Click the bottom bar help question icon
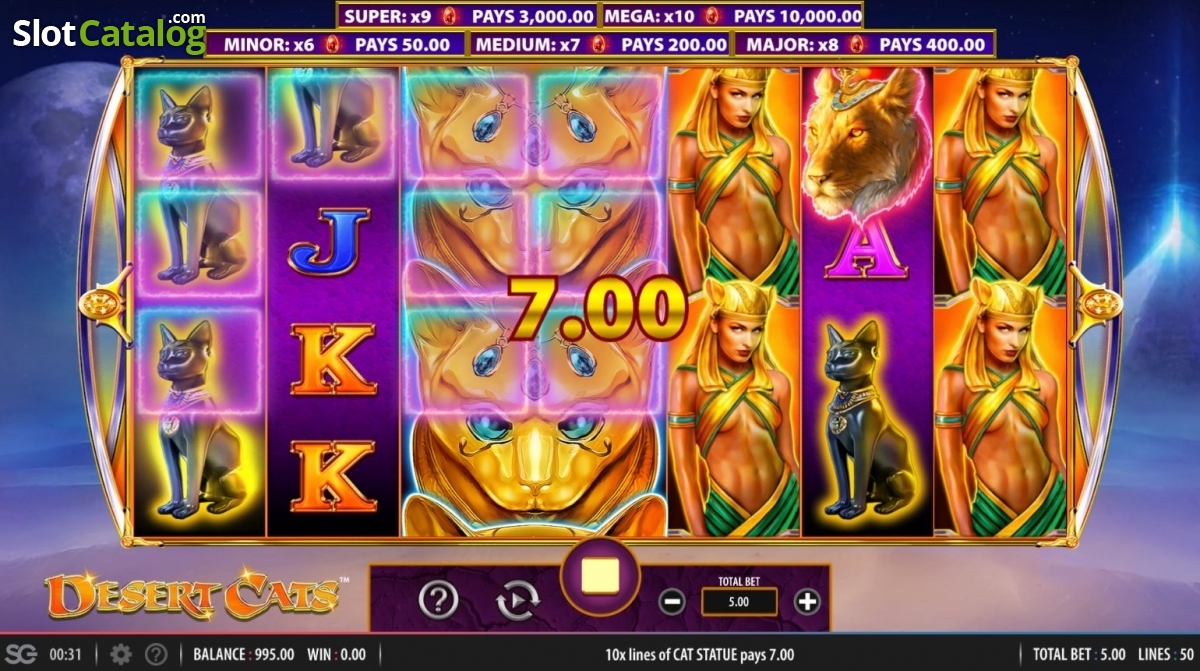The width and height of the screenshot is (1200, 671). coord(156,655)
